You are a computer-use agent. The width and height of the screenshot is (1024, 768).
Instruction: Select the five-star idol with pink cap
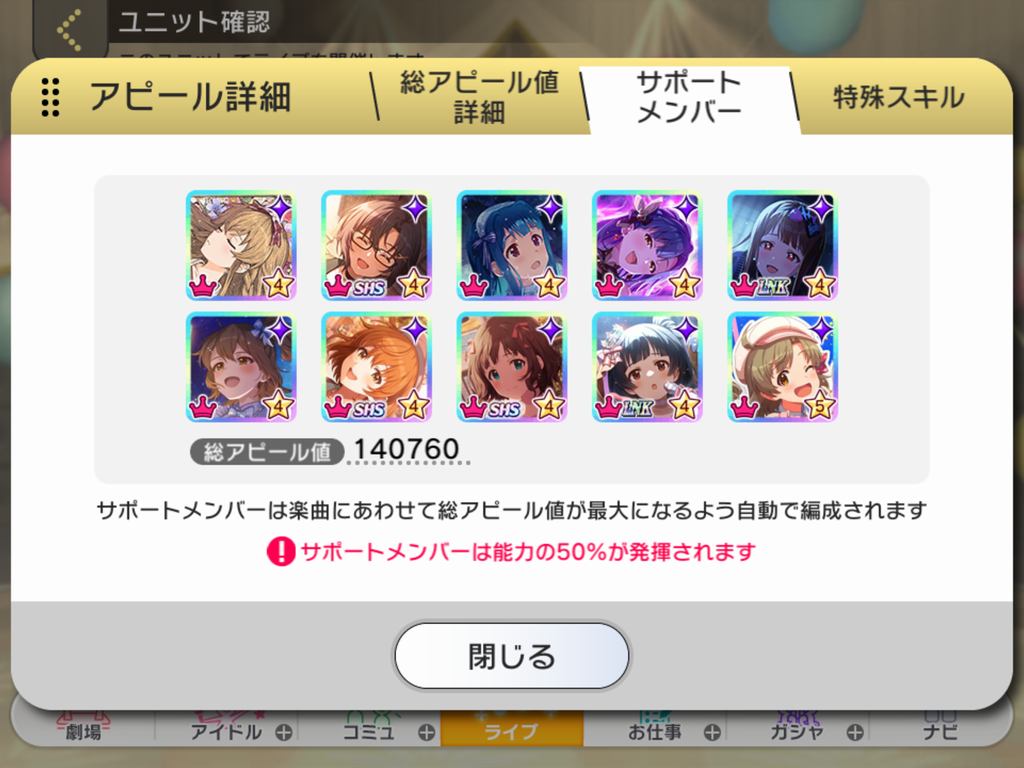(x=782, y=366)
